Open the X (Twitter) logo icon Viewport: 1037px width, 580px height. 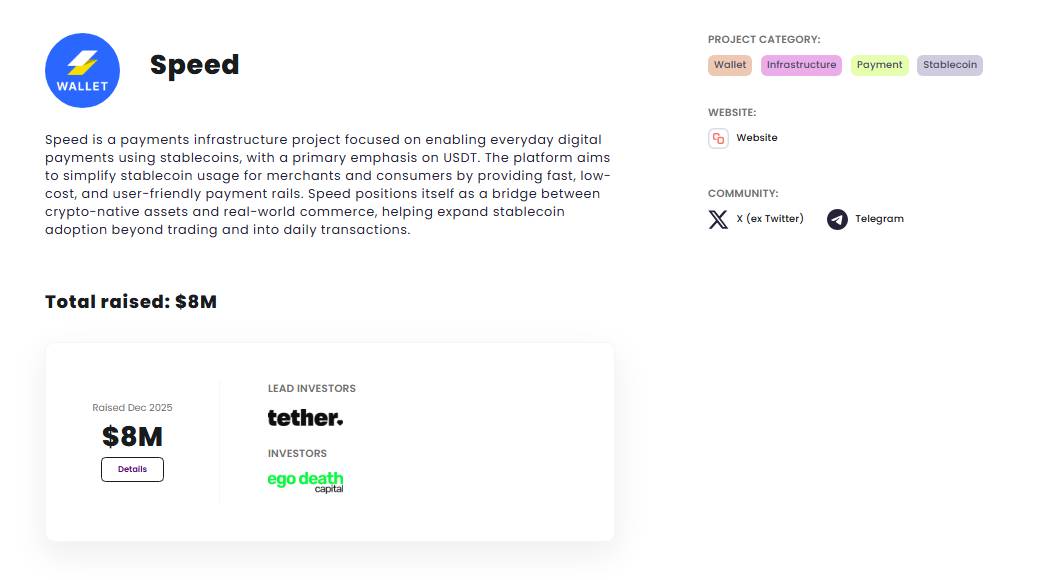[718, 219]
